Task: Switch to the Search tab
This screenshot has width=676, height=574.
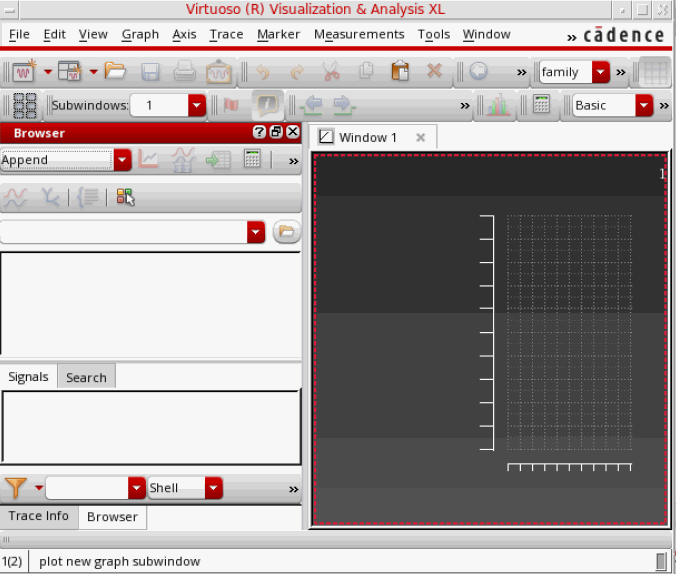Action: 86,377
